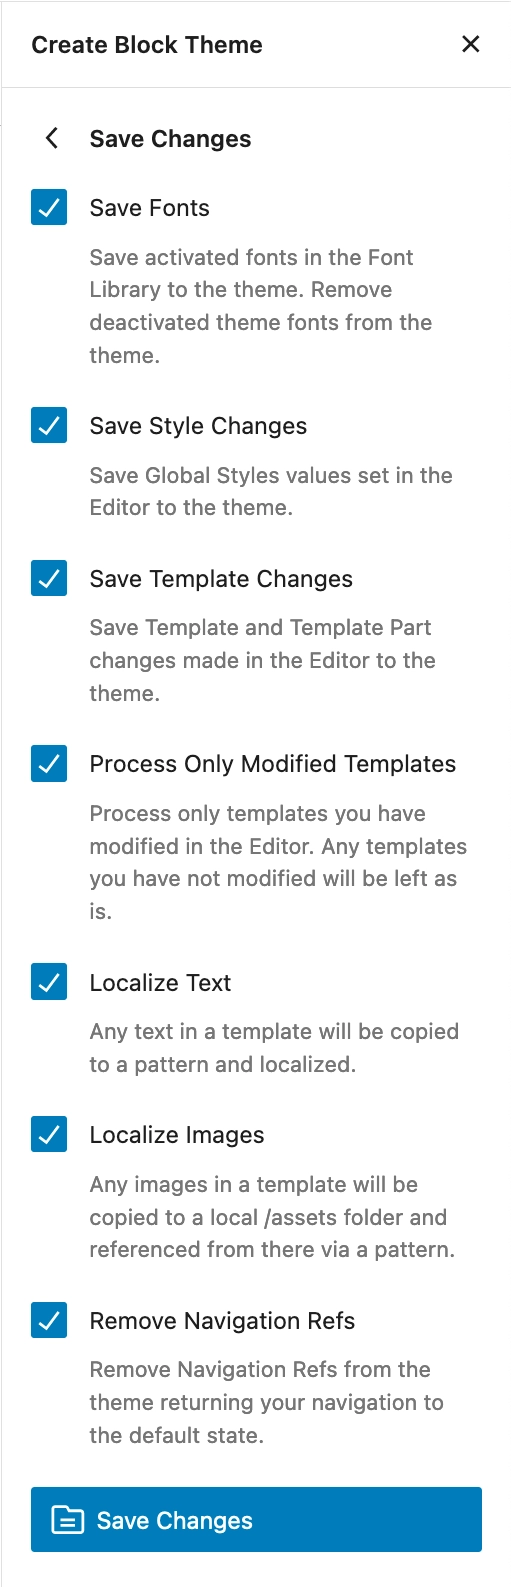Click the Localize Images label text

[177, 1135]
